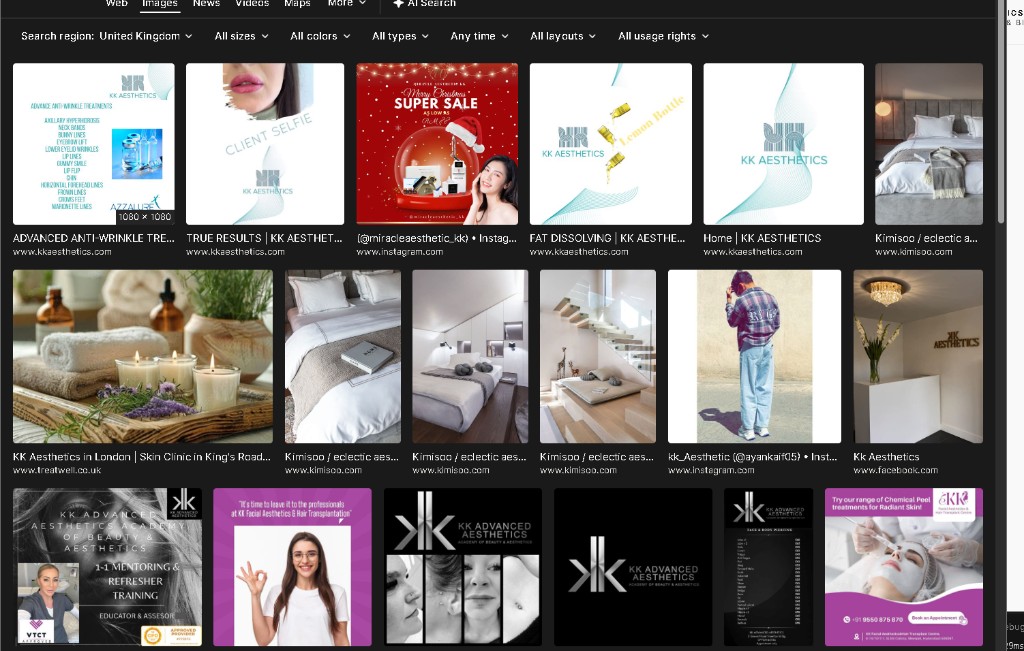Open the Lemon Bottle fat dissolving image
Viewport: 1024px width, 651px height.
coord(611,144)
